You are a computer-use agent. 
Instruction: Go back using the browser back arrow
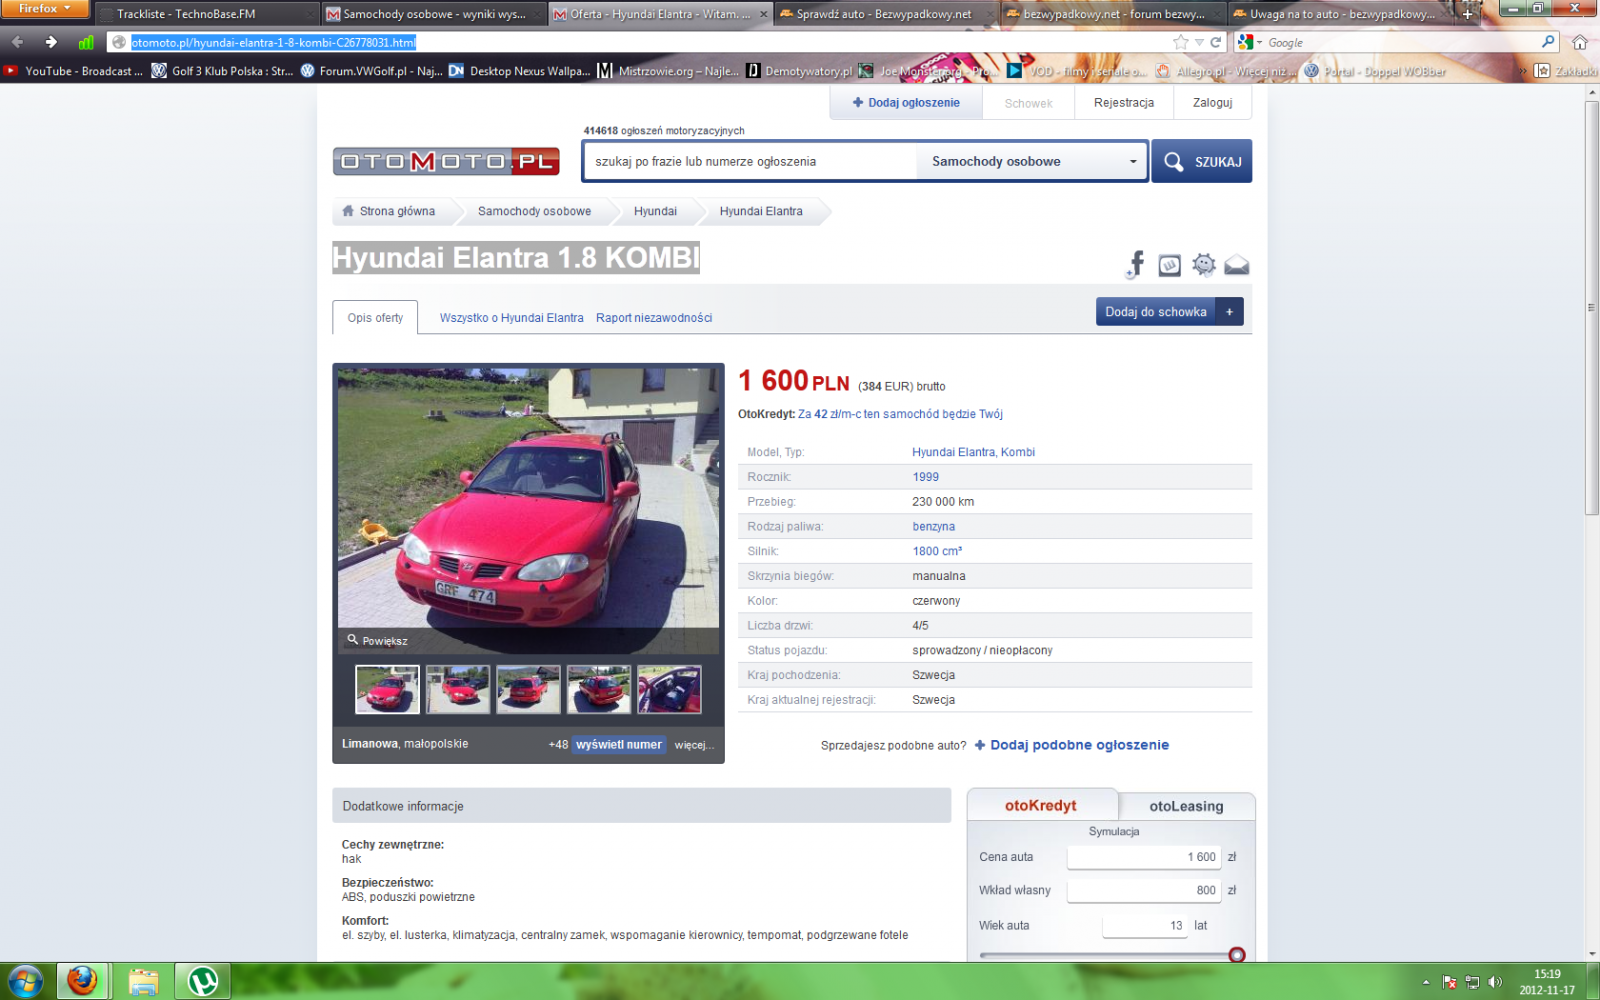point(17,42)
